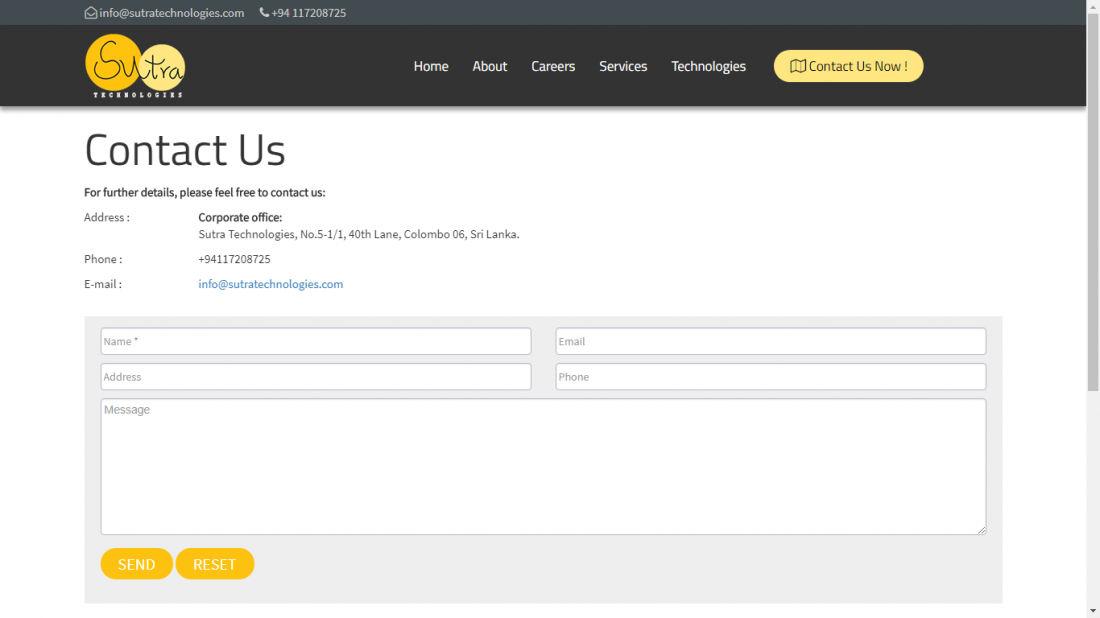Click the scrollbar up arrow

click(x=1093, y=5)
